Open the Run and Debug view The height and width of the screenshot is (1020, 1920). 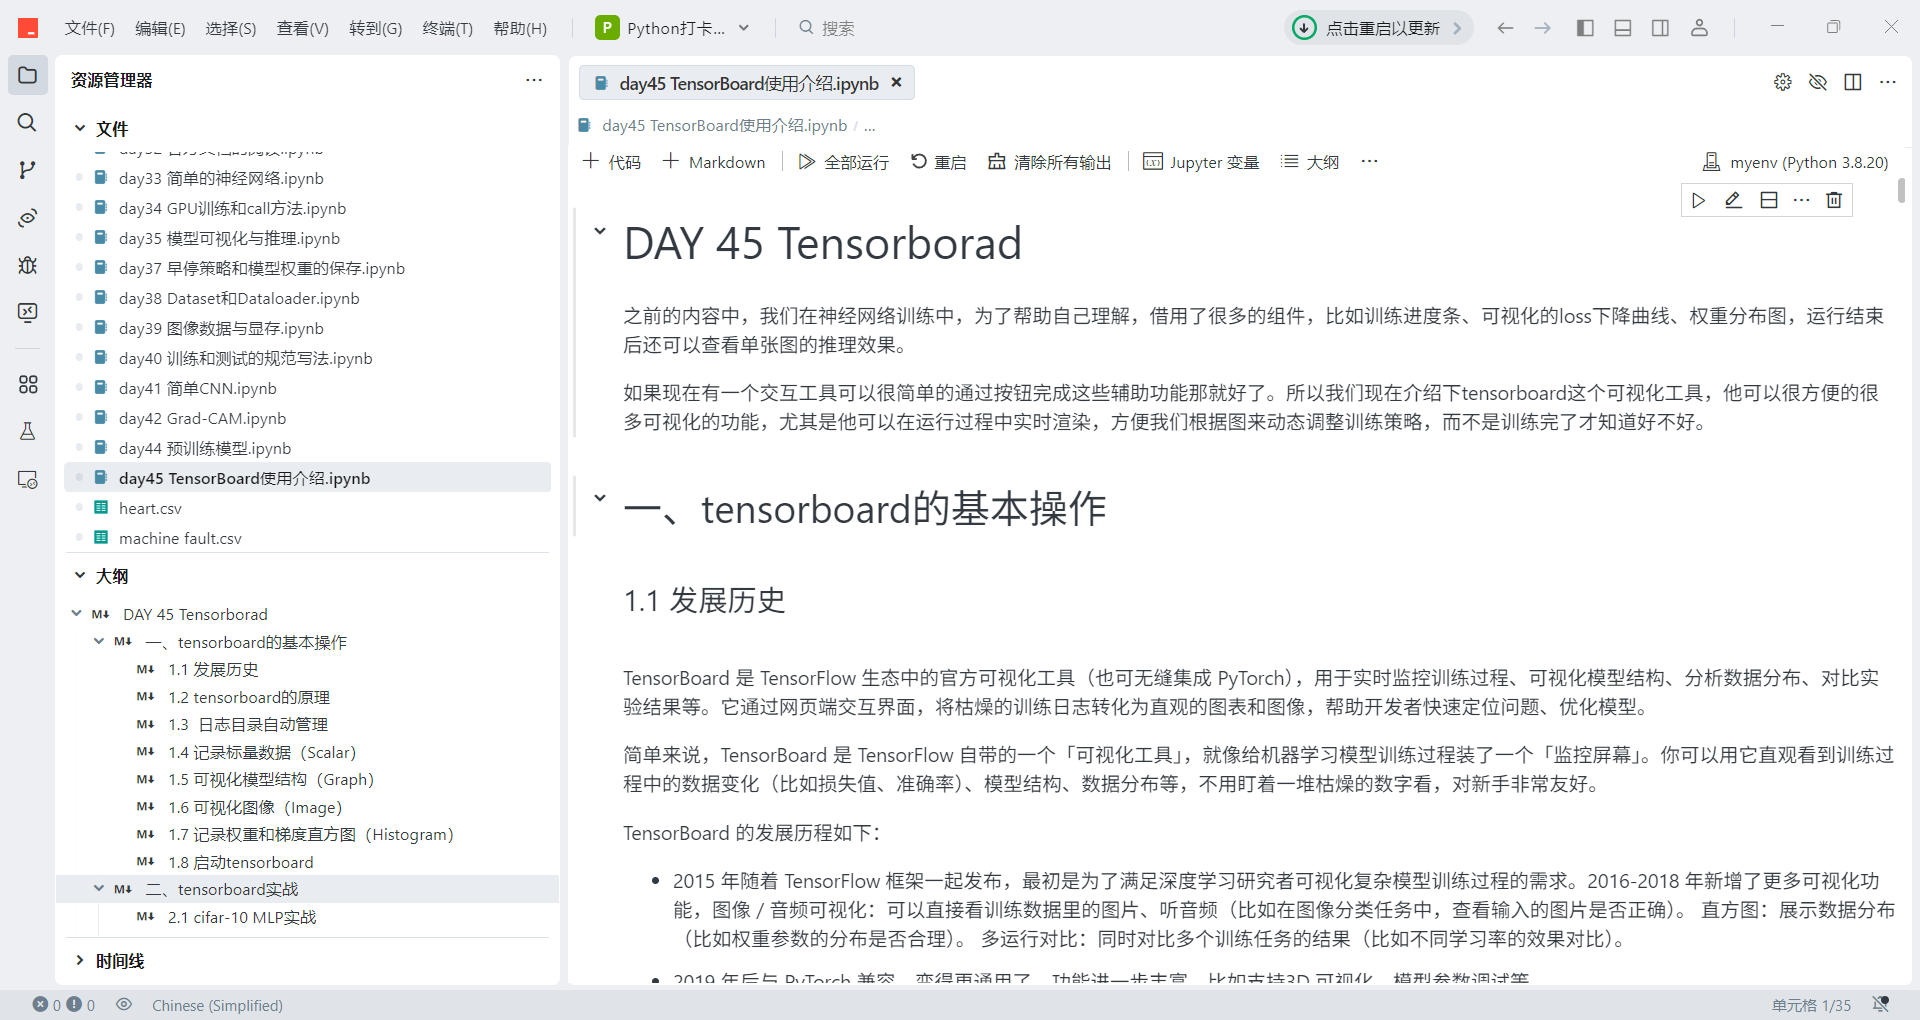click(x=27, y=266)
